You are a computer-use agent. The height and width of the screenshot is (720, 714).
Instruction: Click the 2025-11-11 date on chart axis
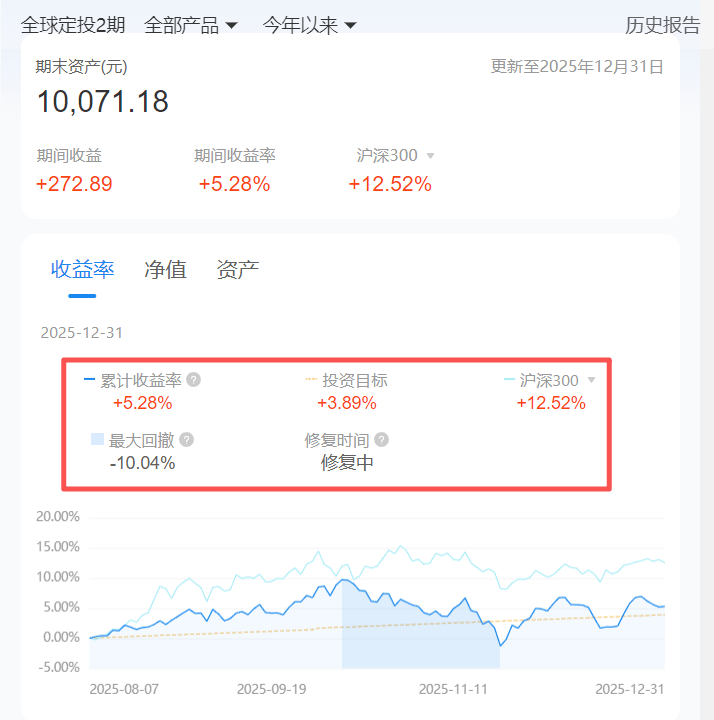coord(452,689)
